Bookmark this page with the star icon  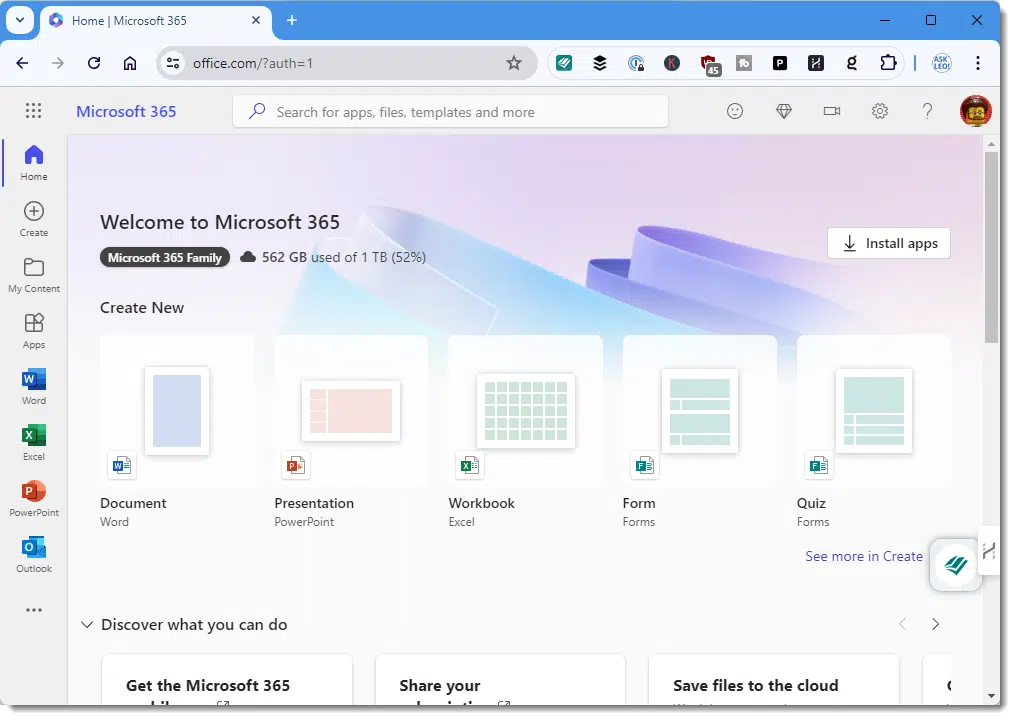(x=514, y=63)
